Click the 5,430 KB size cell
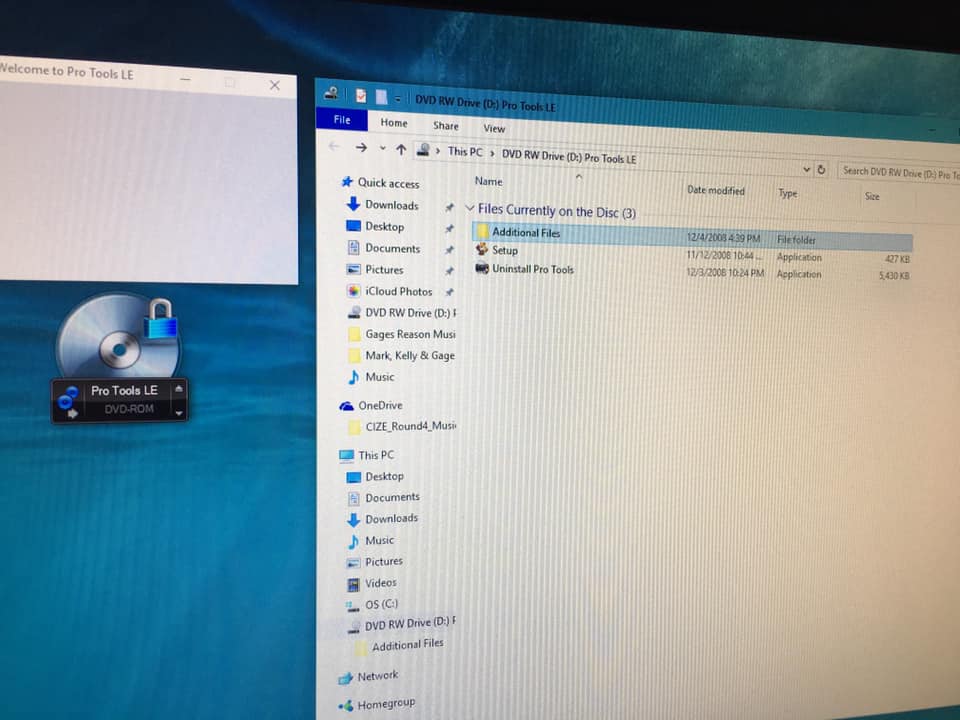The image size is (960, 720). (894, 276)
